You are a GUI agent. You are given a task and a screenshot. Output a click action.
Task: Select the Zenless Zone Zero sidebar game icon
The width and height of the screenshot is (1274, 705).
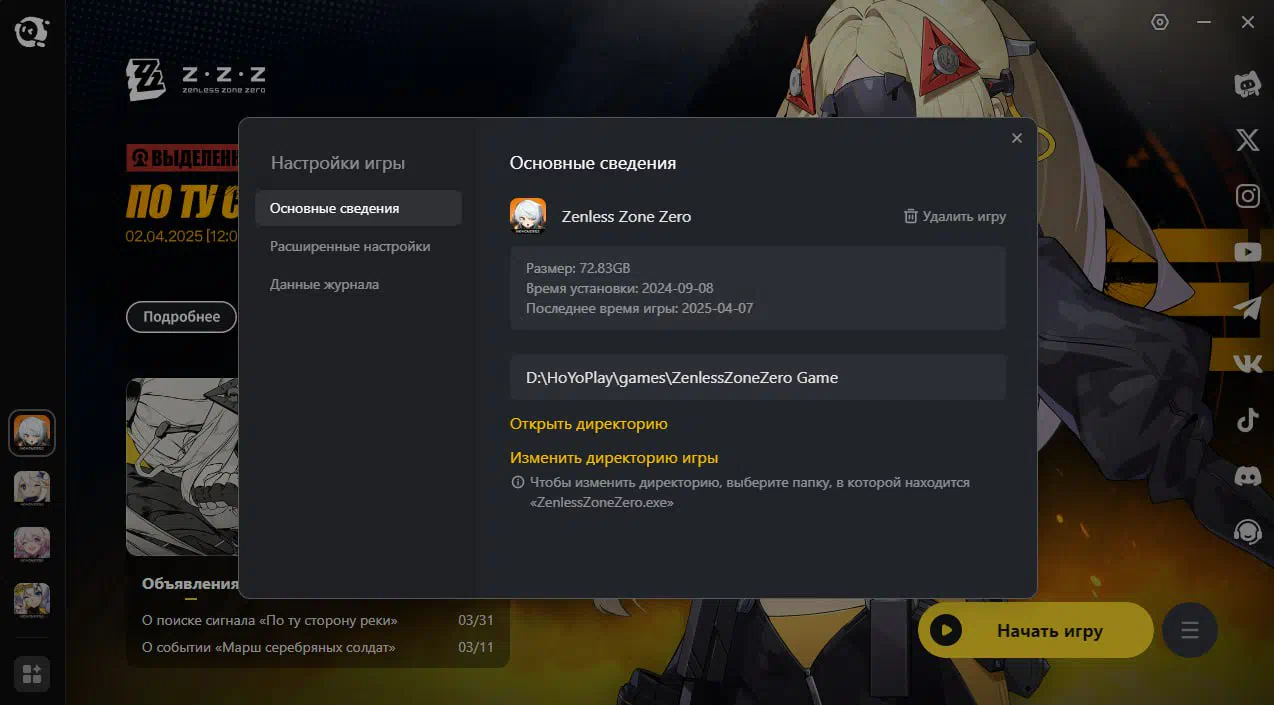pyautogui.click(x=32, y=433)
